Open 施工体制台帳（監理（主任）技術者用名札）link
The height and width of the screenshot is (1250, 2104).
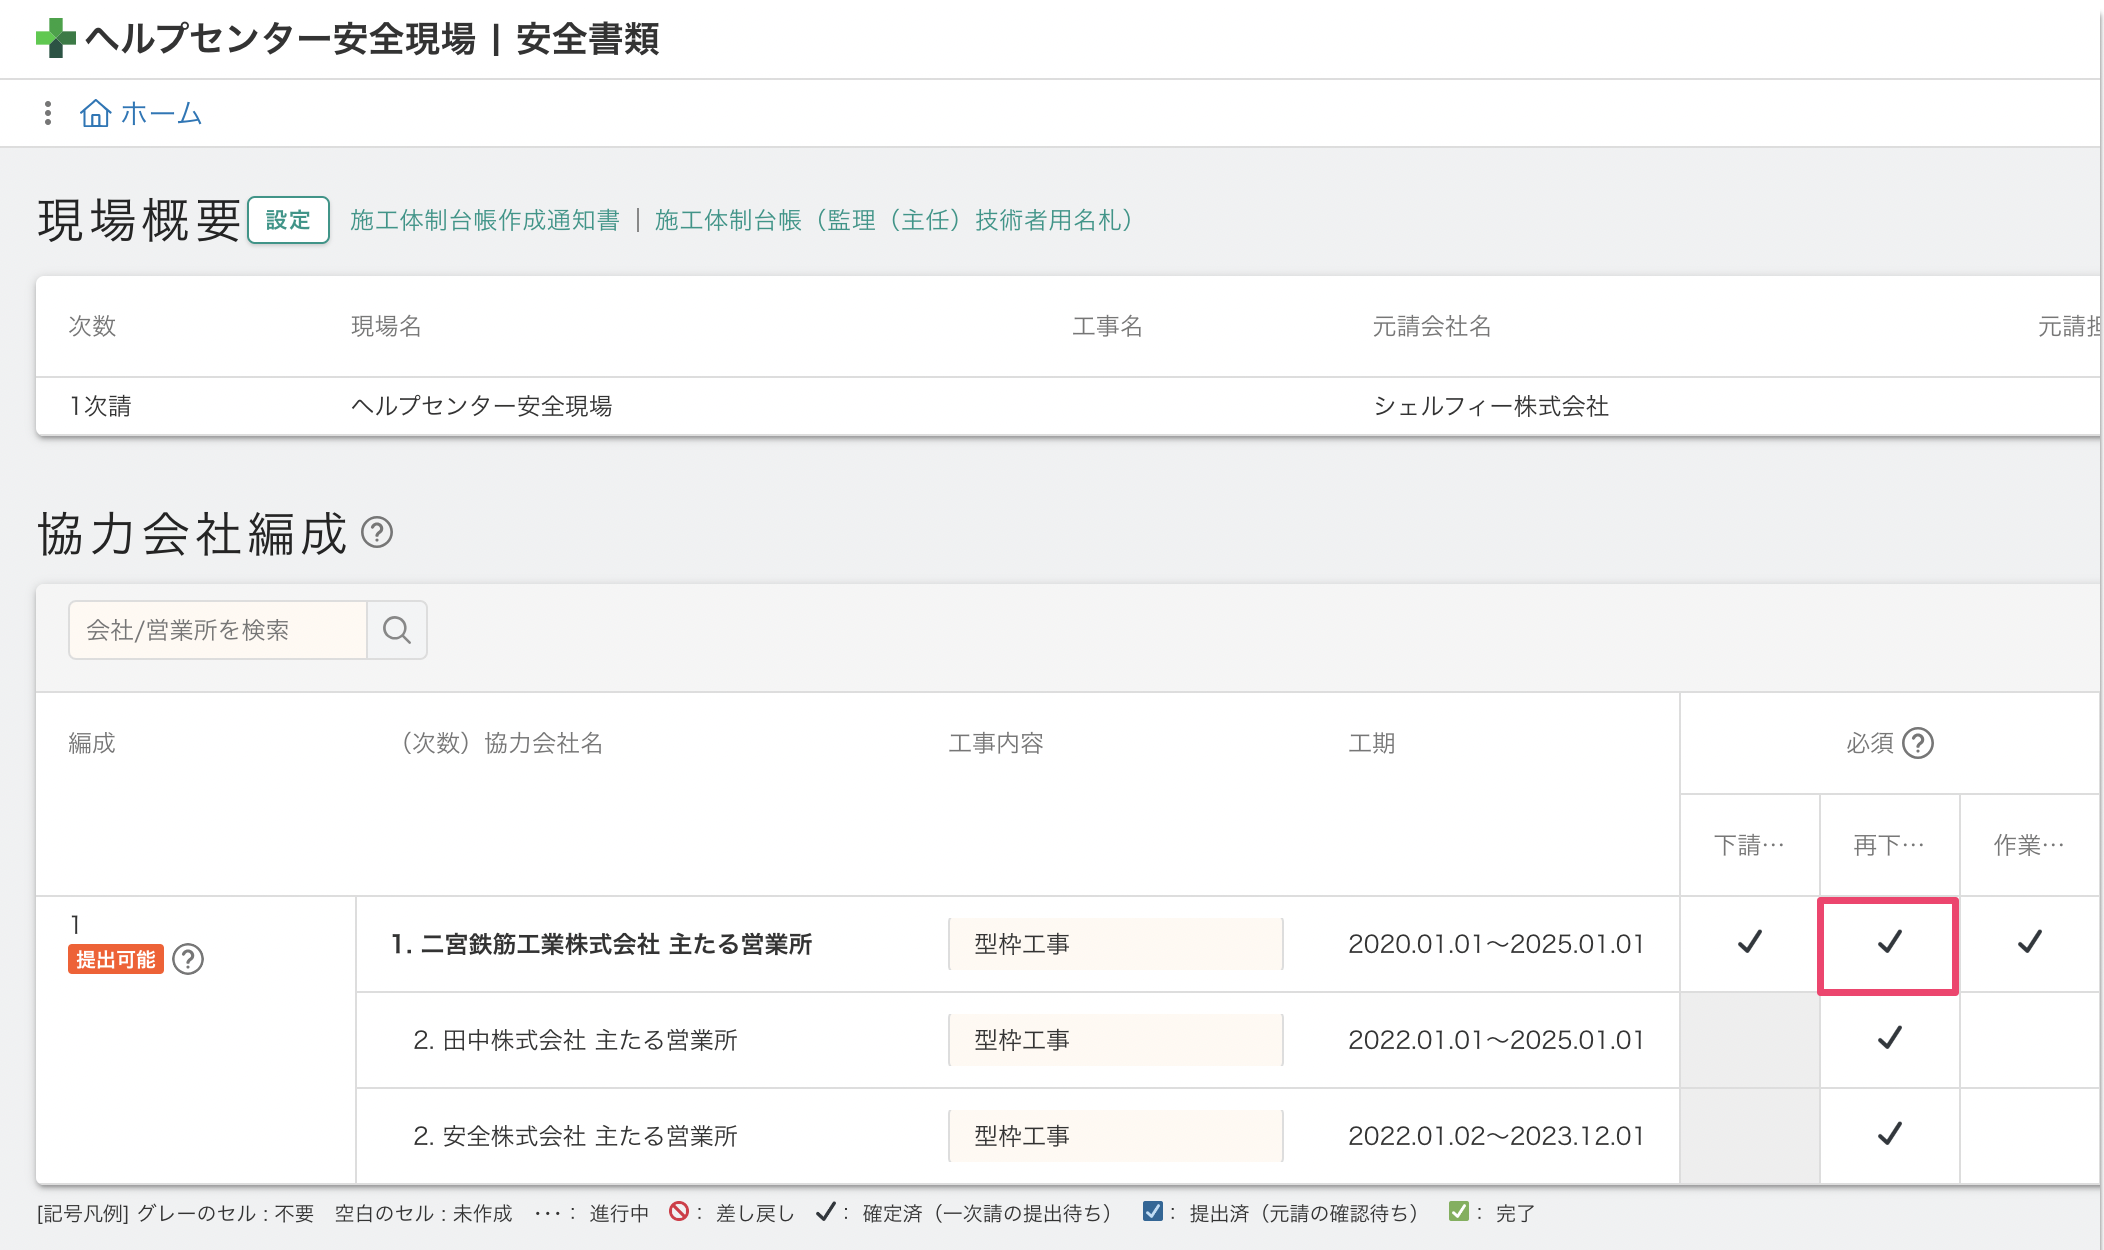(x=893, y=220)
